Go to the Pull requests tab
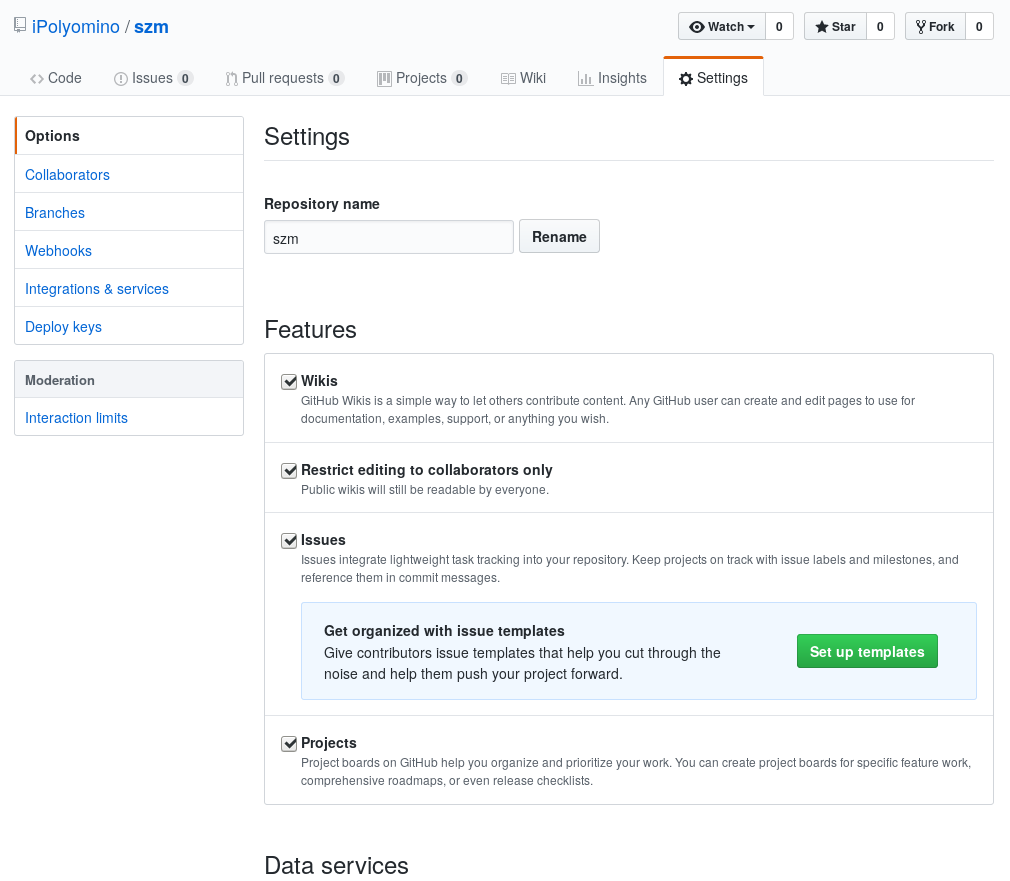The height and width of the screenshot is (881, 1010). click(x=285, y=78)
